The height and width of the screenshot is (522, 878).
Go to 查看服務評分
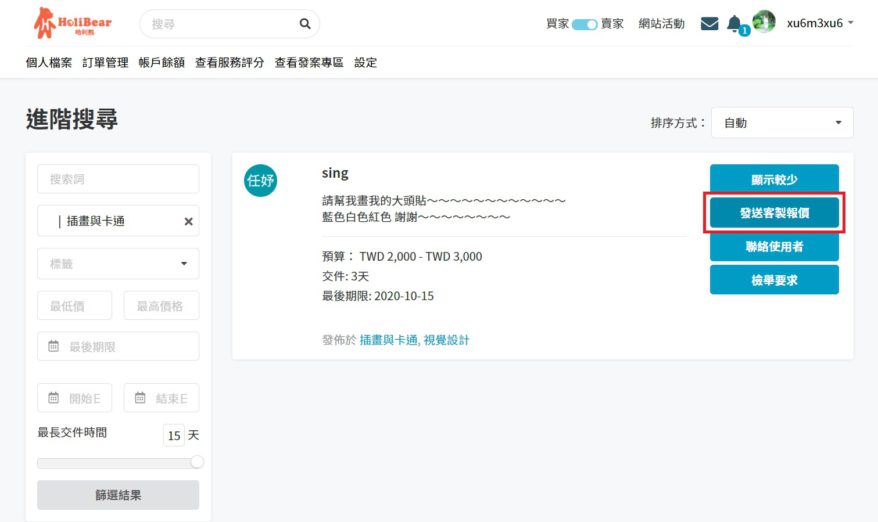(230, 63)
